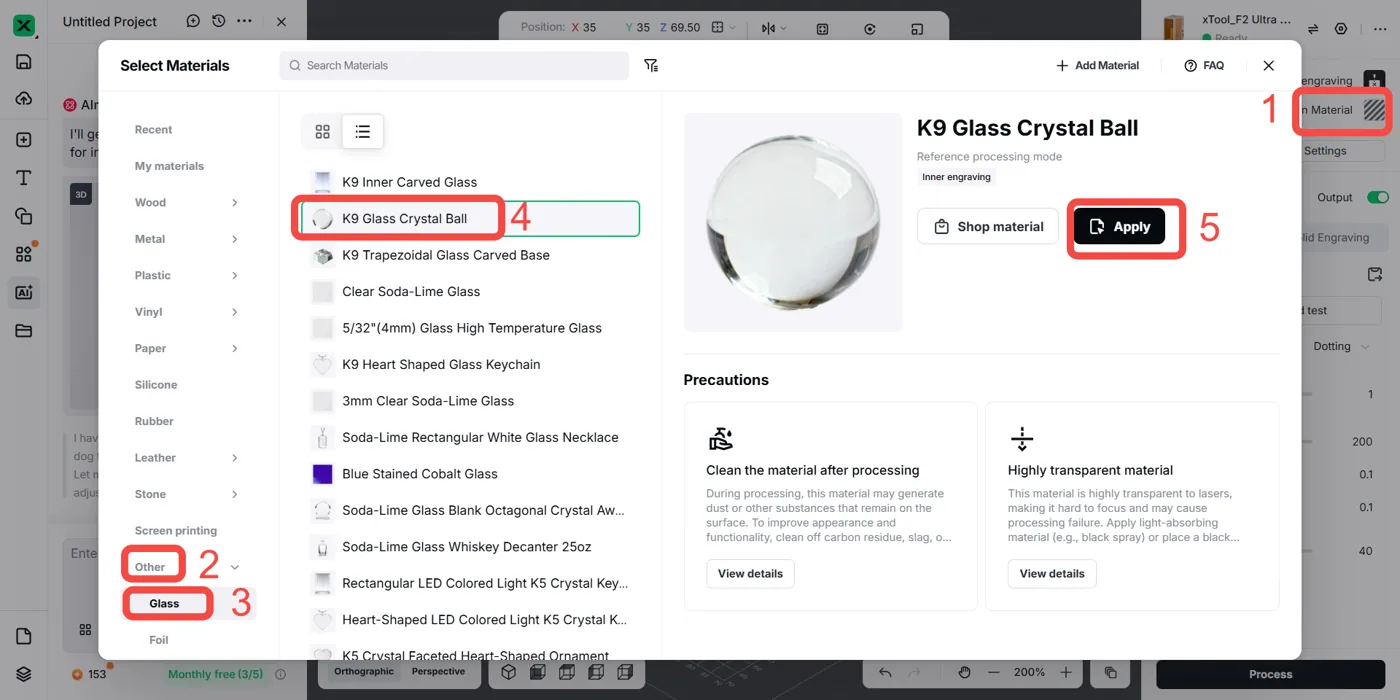Switch to Orthographic view
Viewport: 1400px width, 700px height.
[363, 672]
